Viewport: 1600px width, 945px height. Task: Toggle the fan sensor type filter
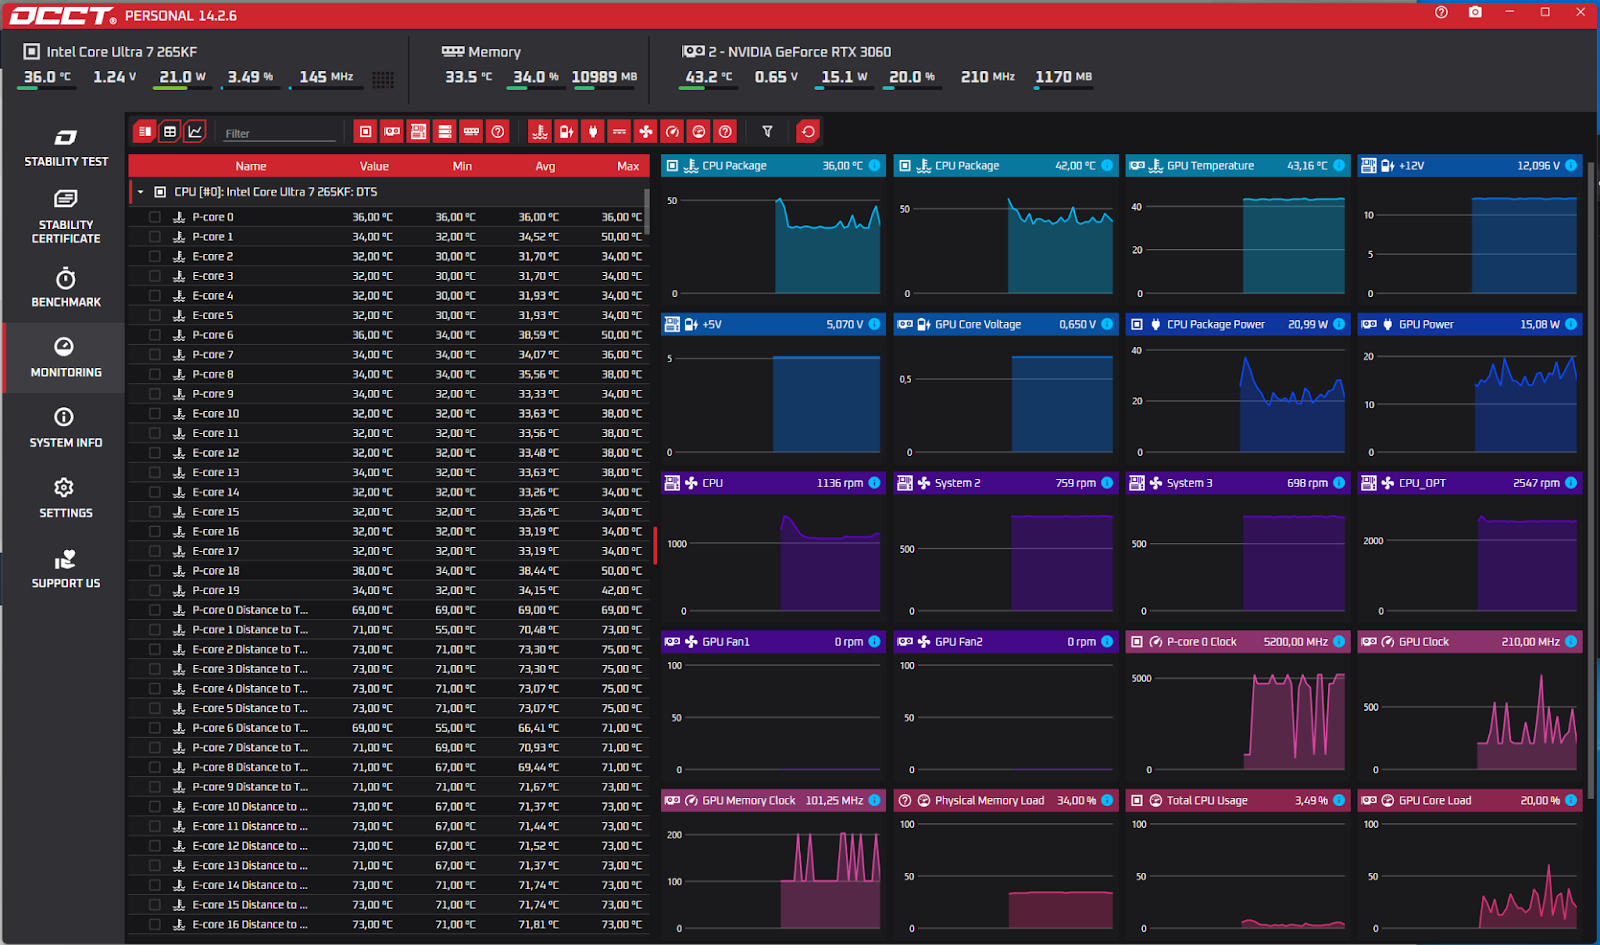[x=646, y=131]
